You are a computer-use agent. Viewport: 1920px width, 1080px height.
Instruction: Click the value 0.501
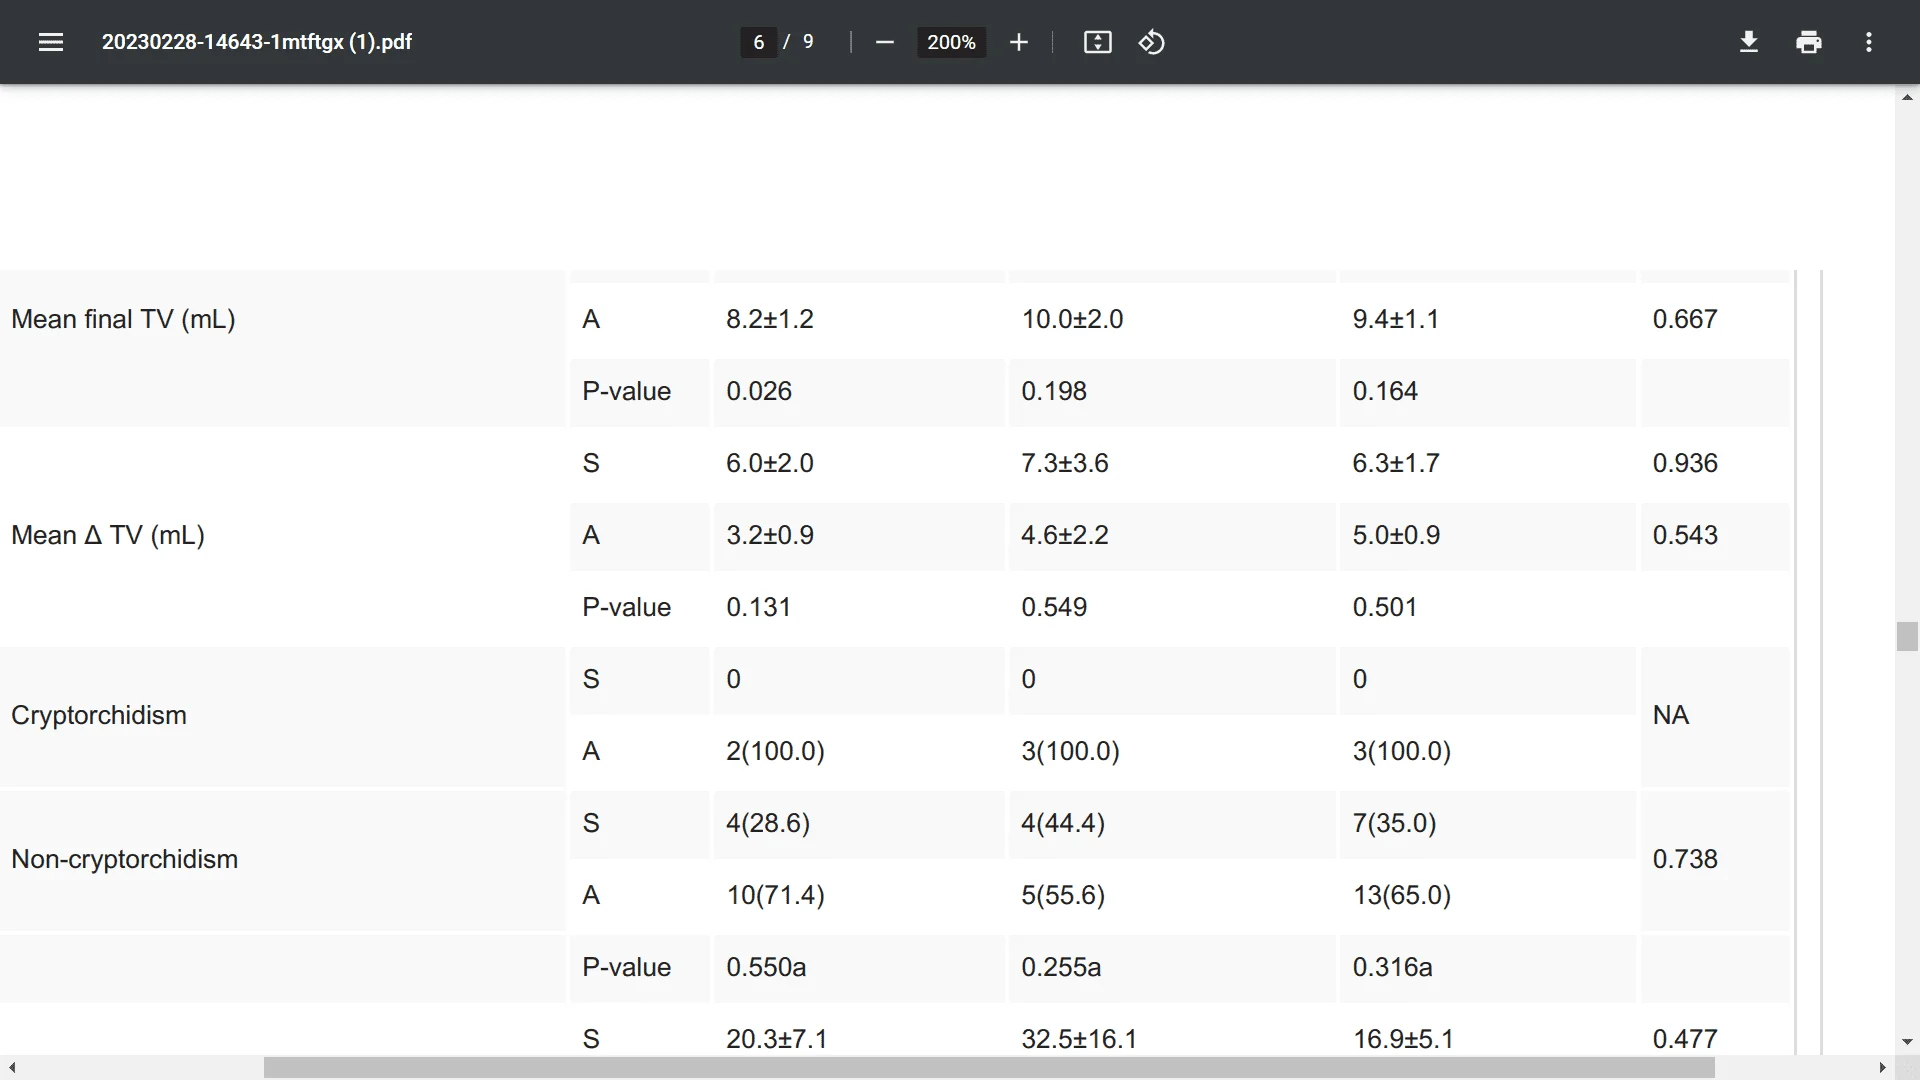pyautogui.click(x=1385, y=607)
